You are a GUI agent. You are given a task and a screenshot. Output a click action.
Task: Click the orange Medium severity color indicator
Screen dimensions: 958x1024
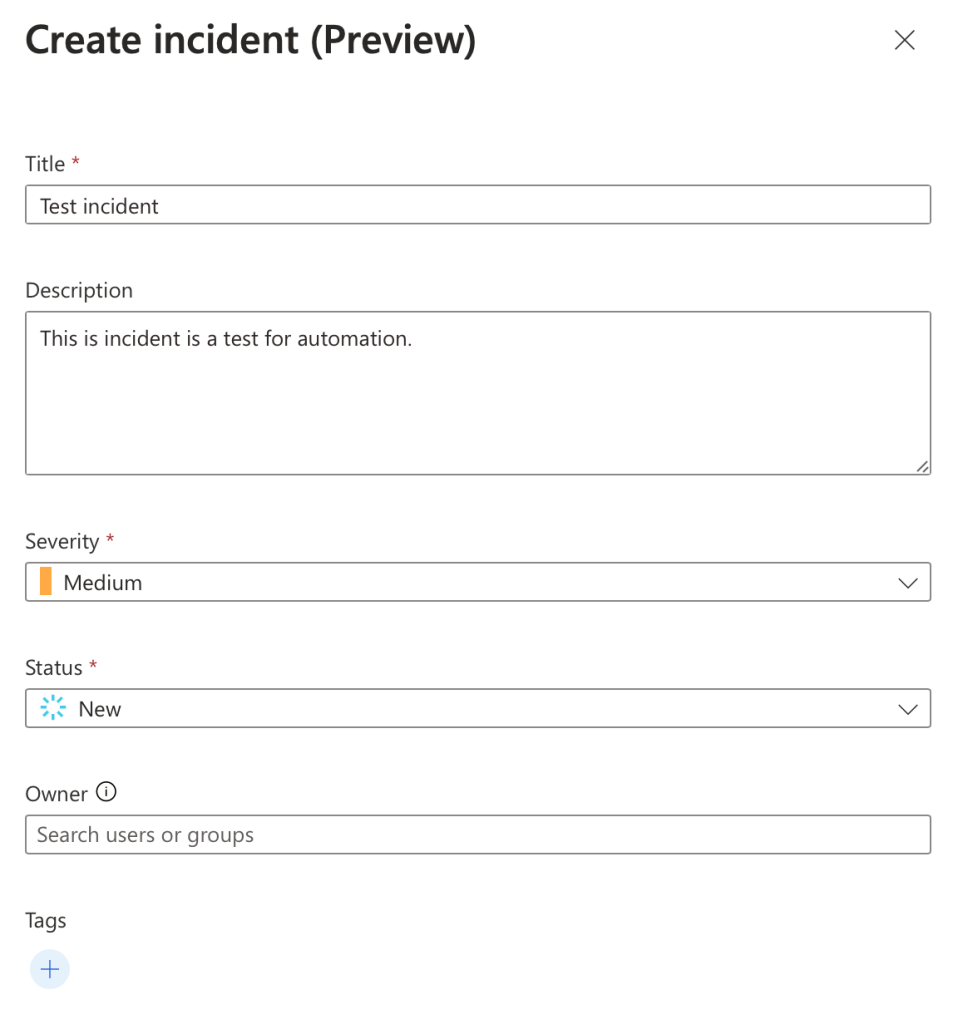pos(46,582)
